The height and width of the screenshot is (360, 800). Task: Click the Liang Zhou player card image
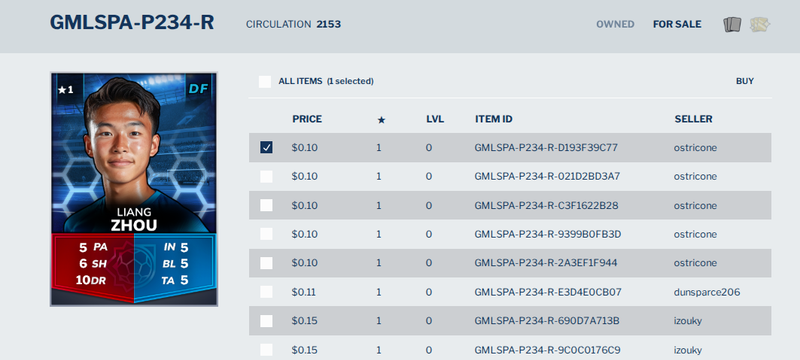134,189
